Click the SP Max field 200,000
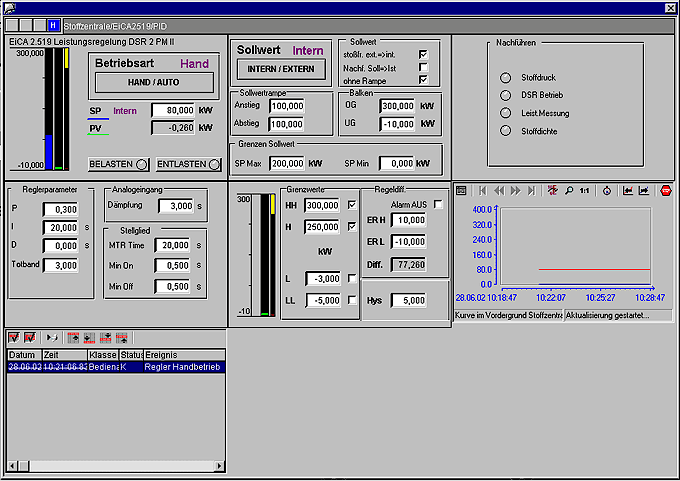680x481 pixels. tap(287, 164)
